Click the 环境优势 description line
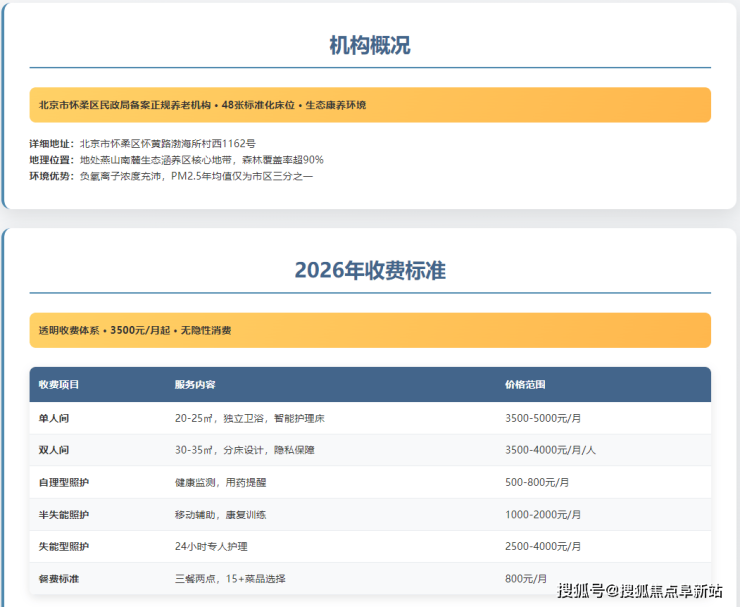The width and height of the screenshot is (740, 607). pyautogui.click(x=171, y=176)
